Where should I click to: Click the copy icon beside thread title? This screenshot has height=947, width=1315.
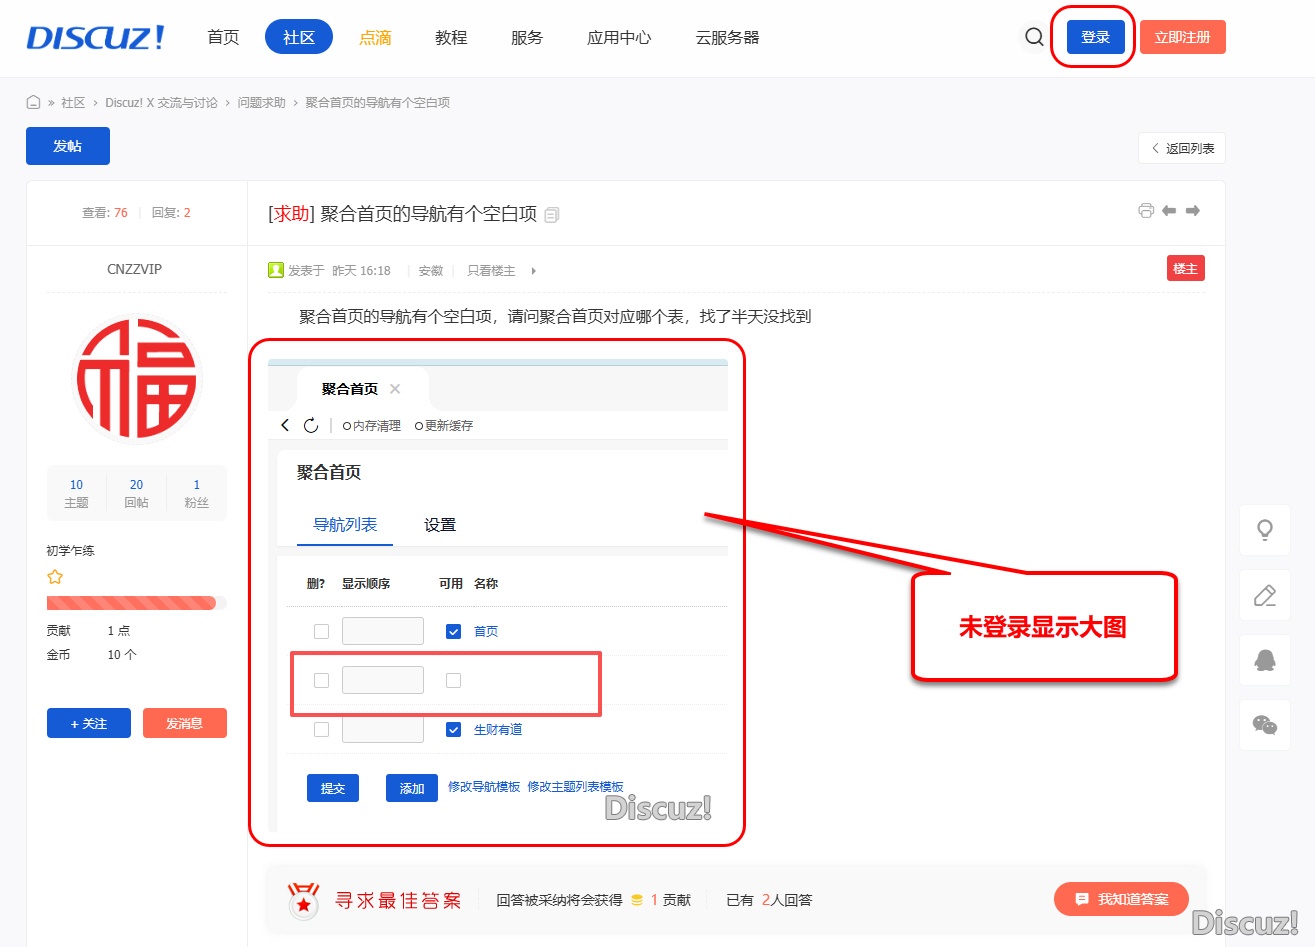[552, 215]
